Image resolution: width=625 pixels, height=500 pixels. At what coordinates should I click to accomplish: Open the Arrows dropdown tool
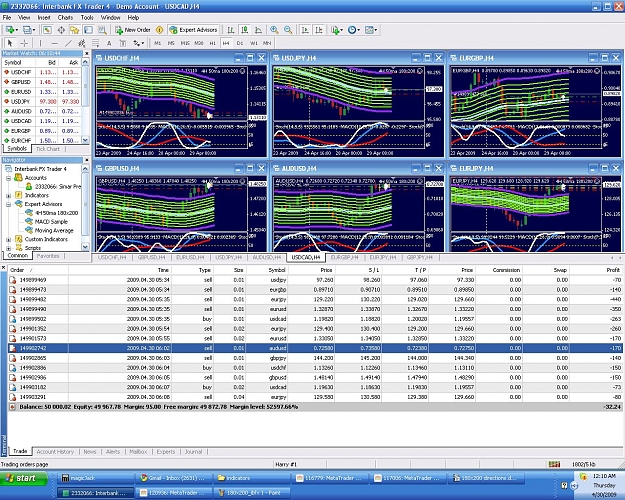138,43
